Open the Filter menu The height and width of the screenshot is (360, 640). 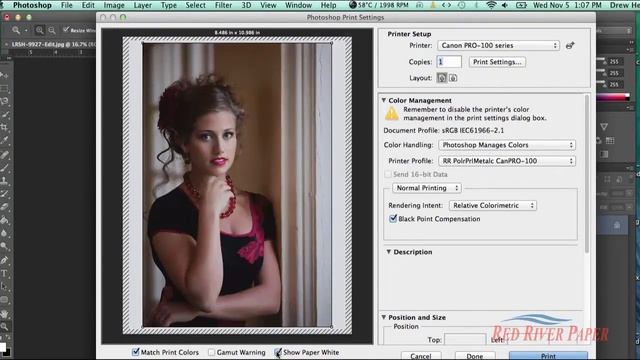point(223,5)
